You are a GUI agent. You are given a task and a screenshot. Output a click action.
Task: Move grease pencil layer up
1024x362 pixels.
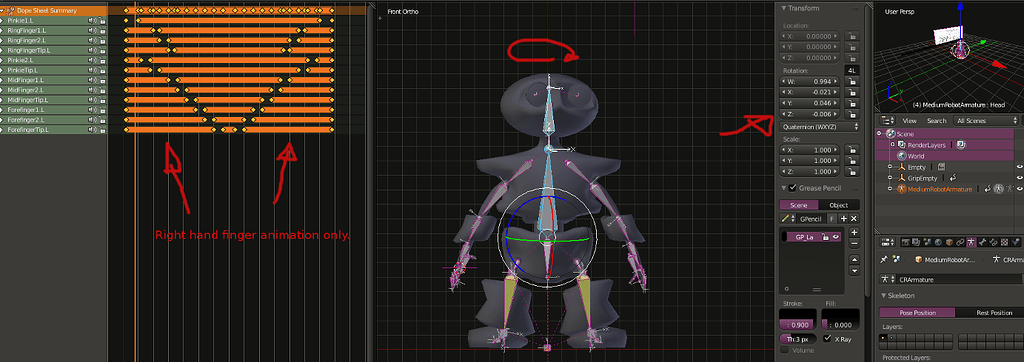[854, 259]
